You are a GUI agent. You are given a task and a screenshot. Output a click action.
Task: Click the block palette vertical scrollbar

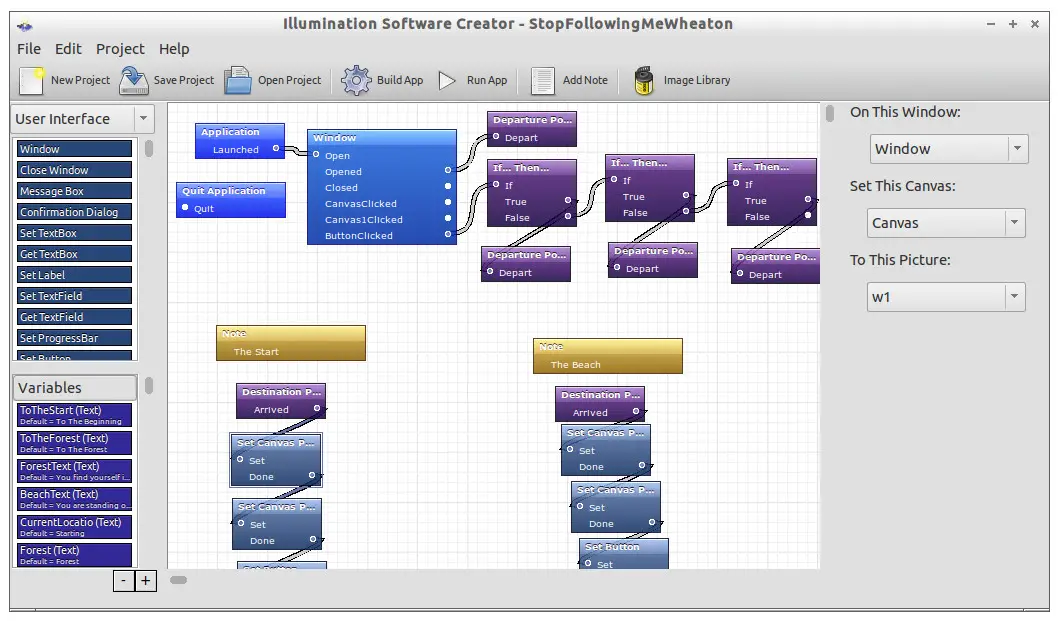pos(149,148)
